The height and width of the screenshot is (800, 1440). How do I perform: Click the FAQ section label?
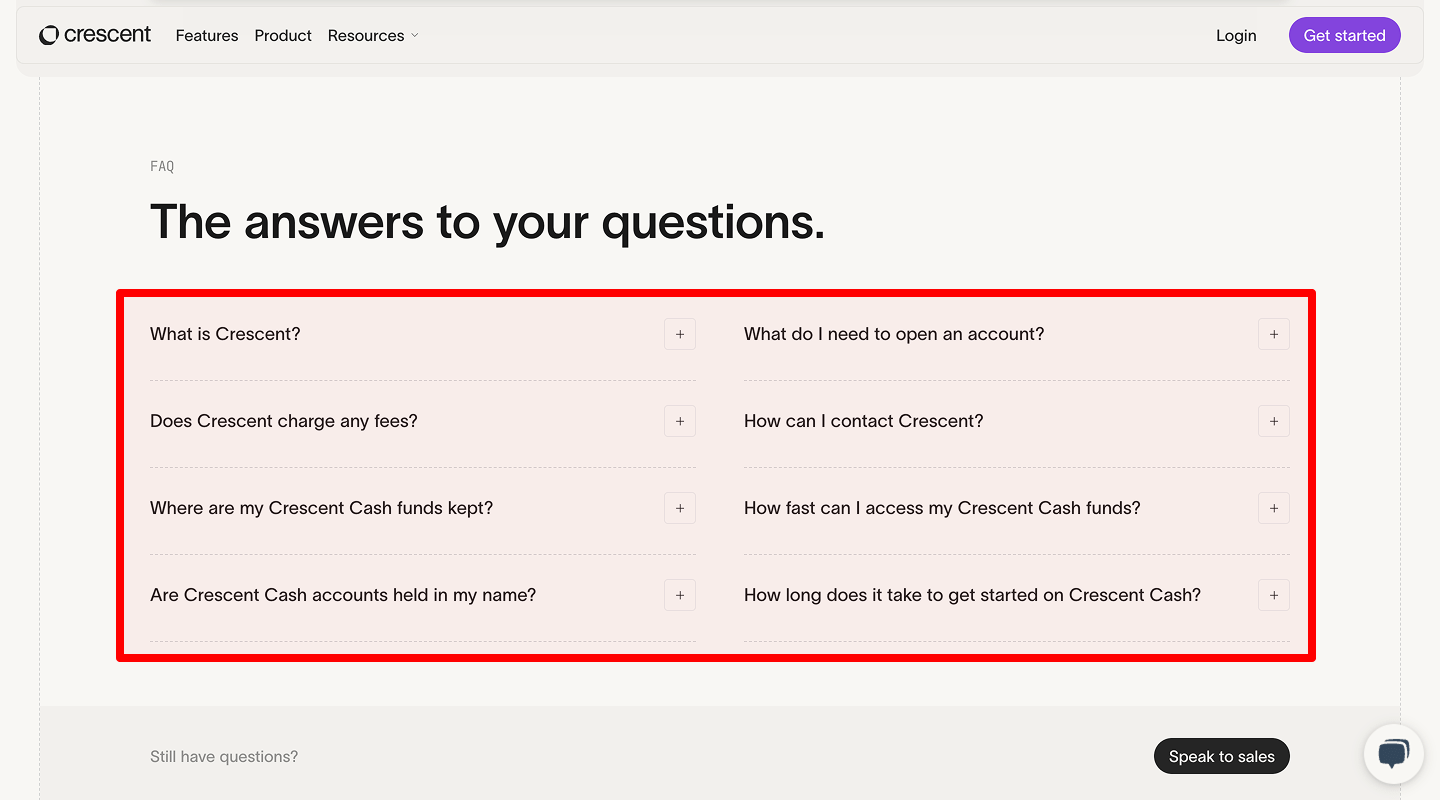point(161,166)
